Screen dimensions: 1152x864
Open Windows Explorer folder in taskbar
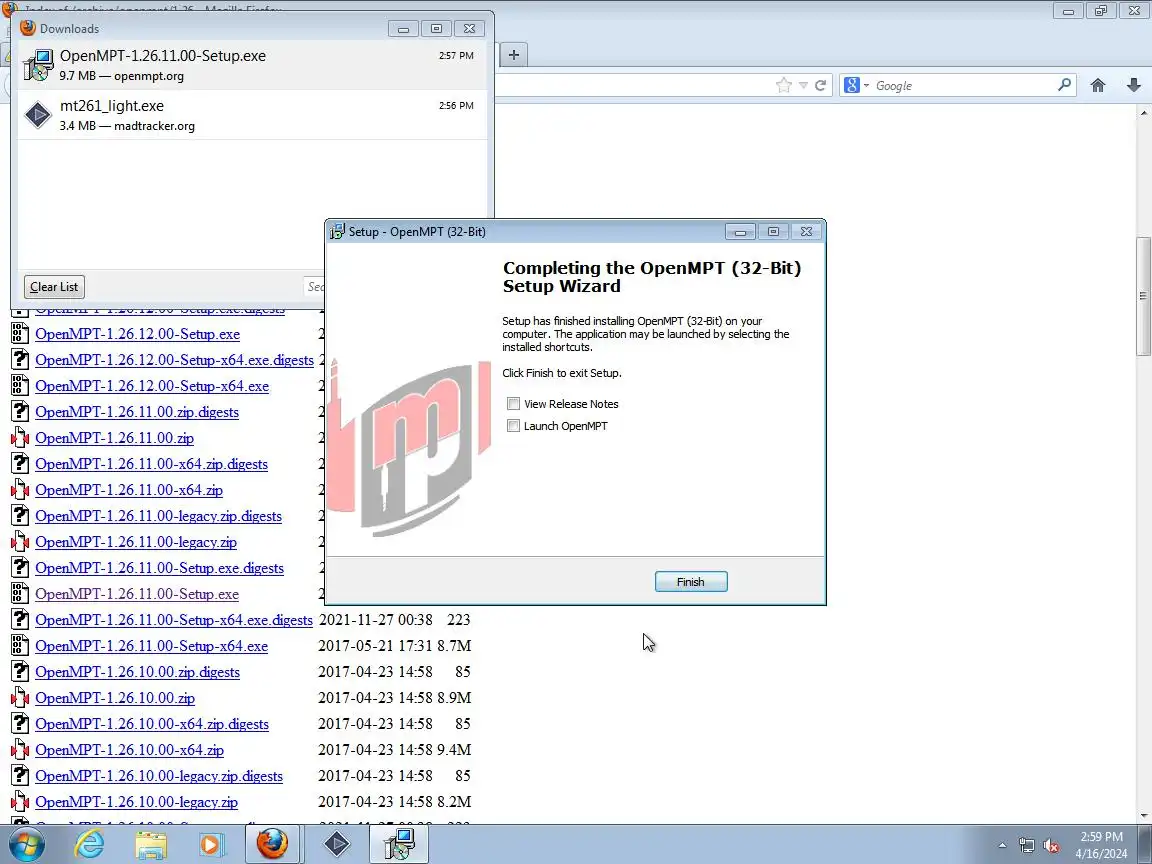[151, 844]
